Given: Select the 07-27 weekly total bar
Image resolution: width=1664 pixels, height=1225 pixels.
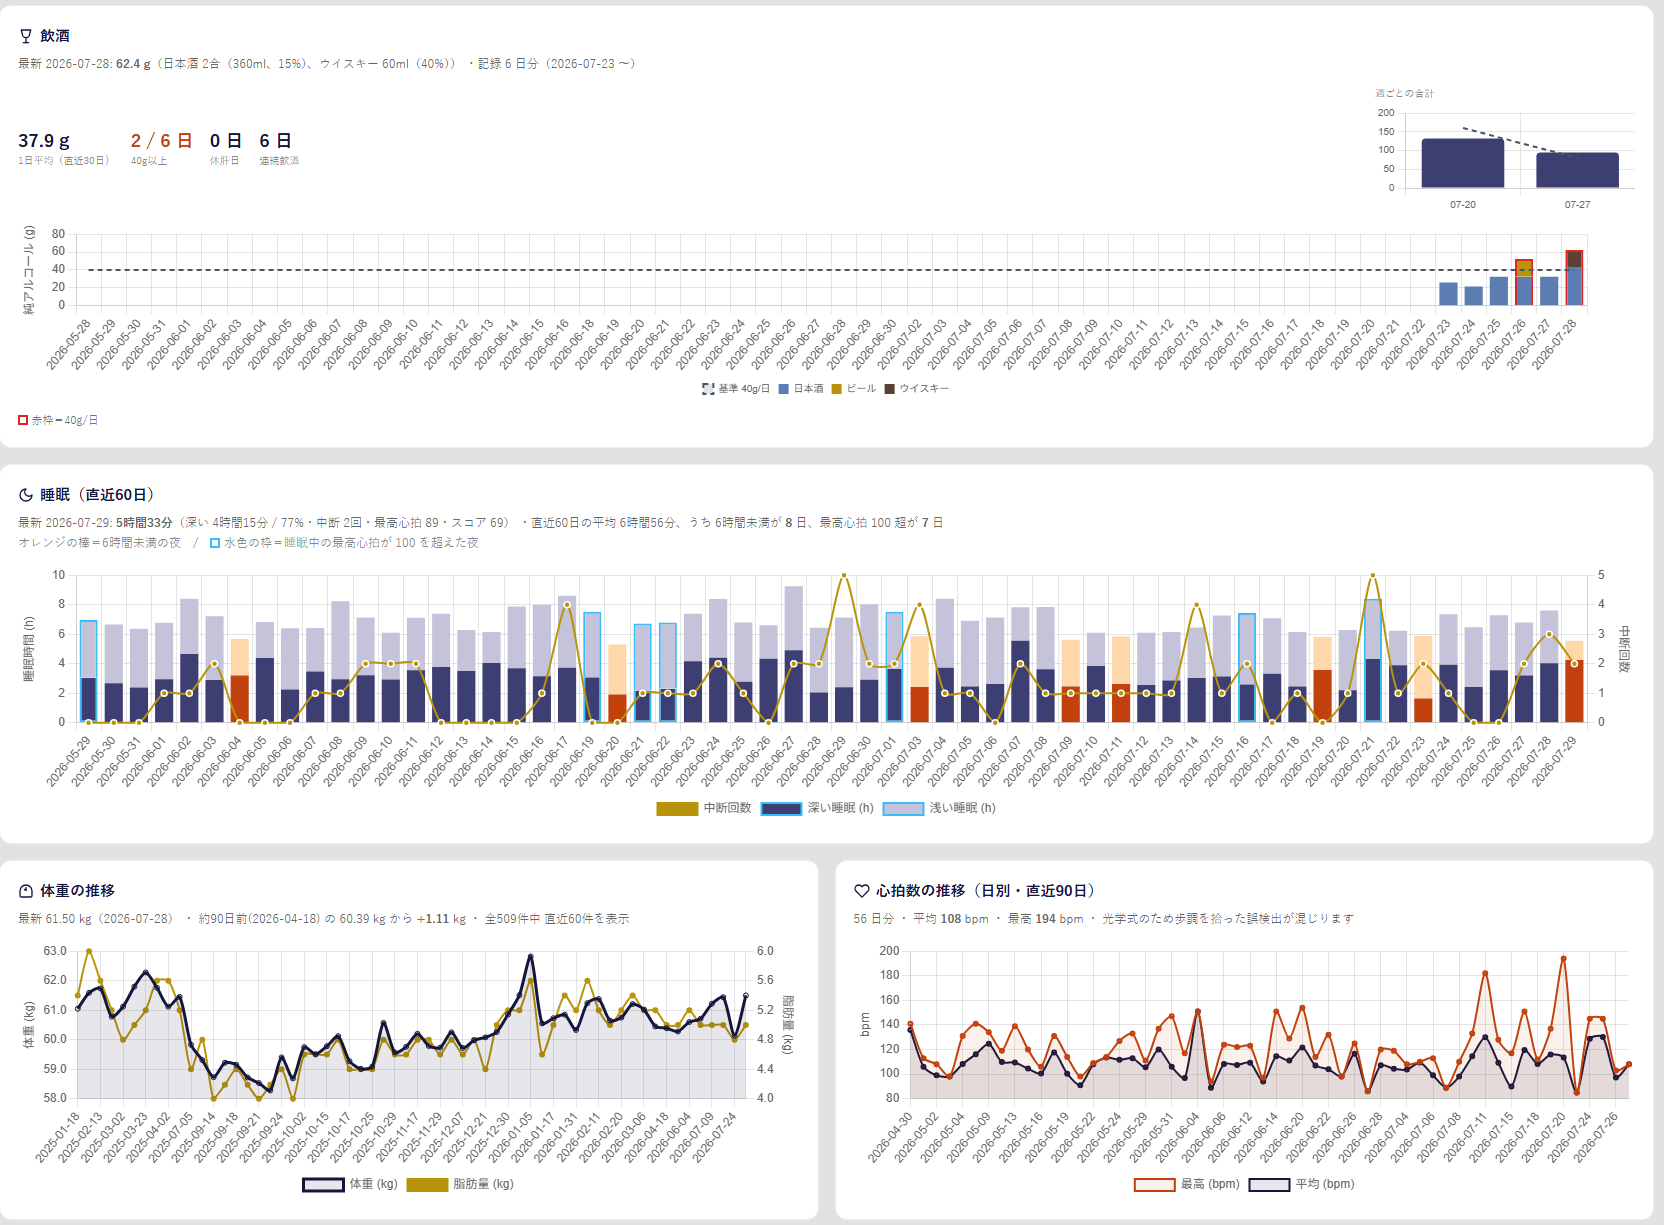Looking at the screenshot, I should [1577, 170].
